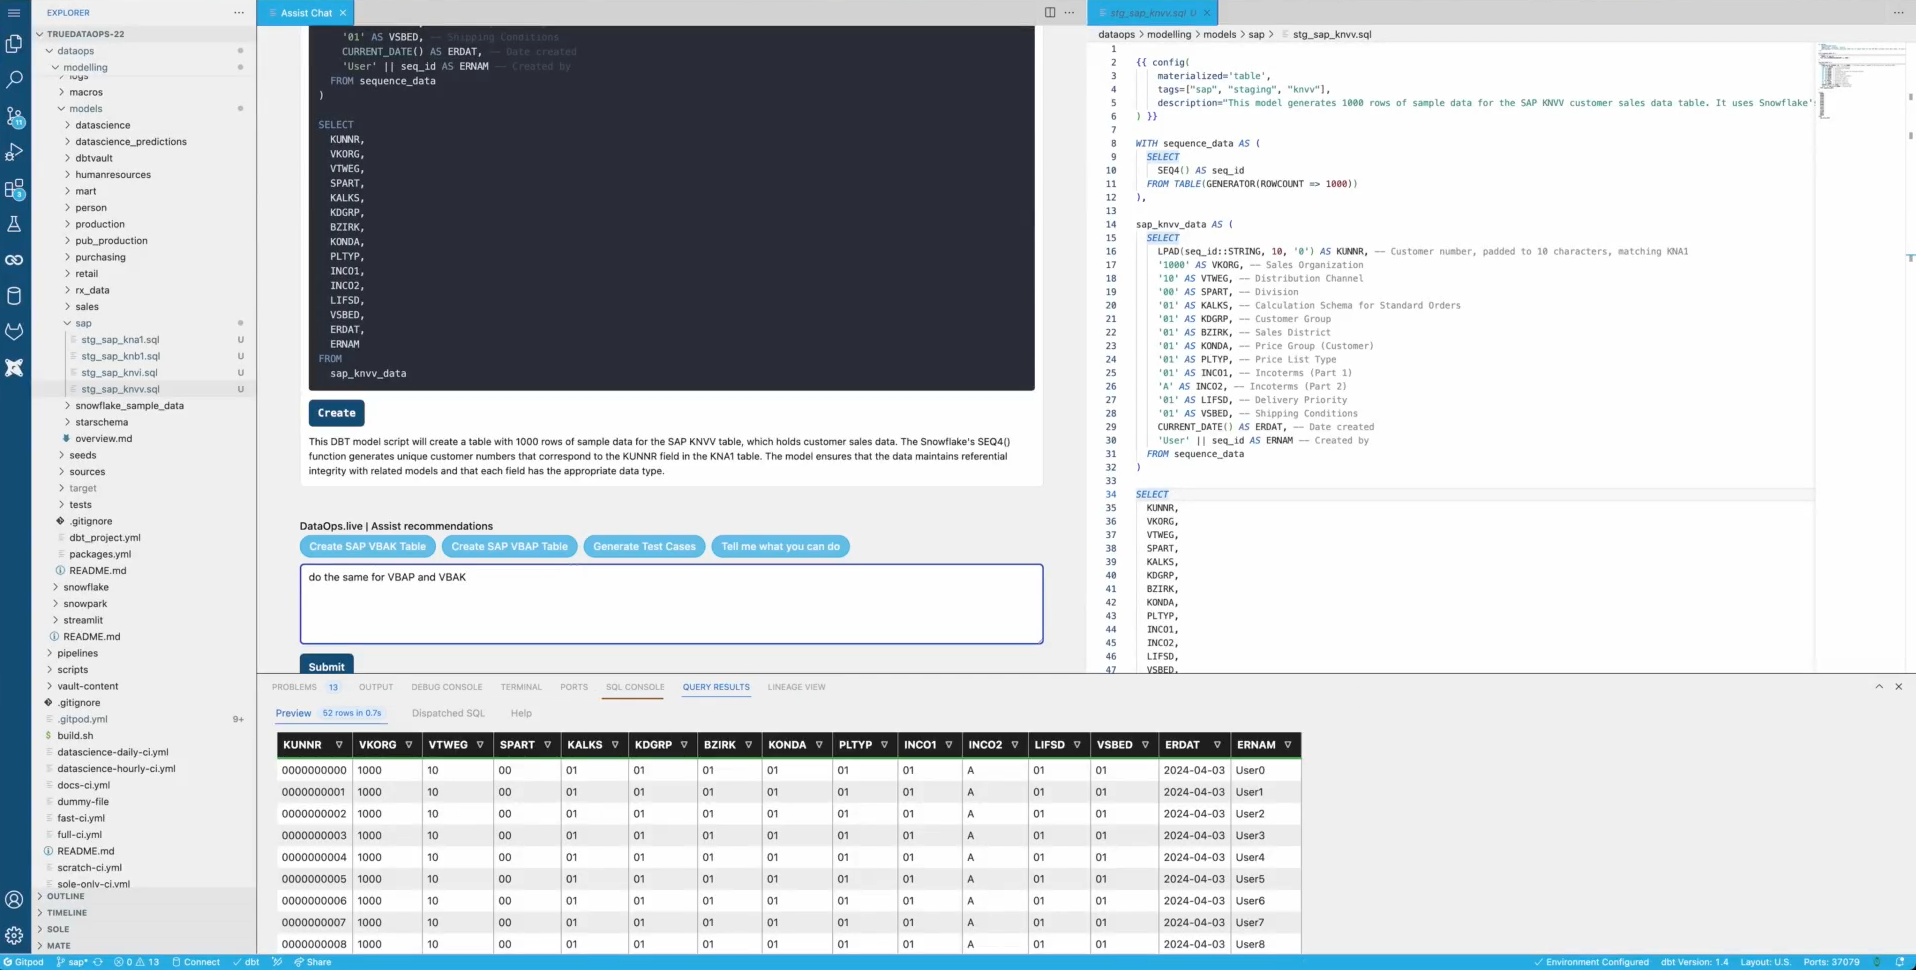
Task: Open the Source Control view
Action: 14,116
